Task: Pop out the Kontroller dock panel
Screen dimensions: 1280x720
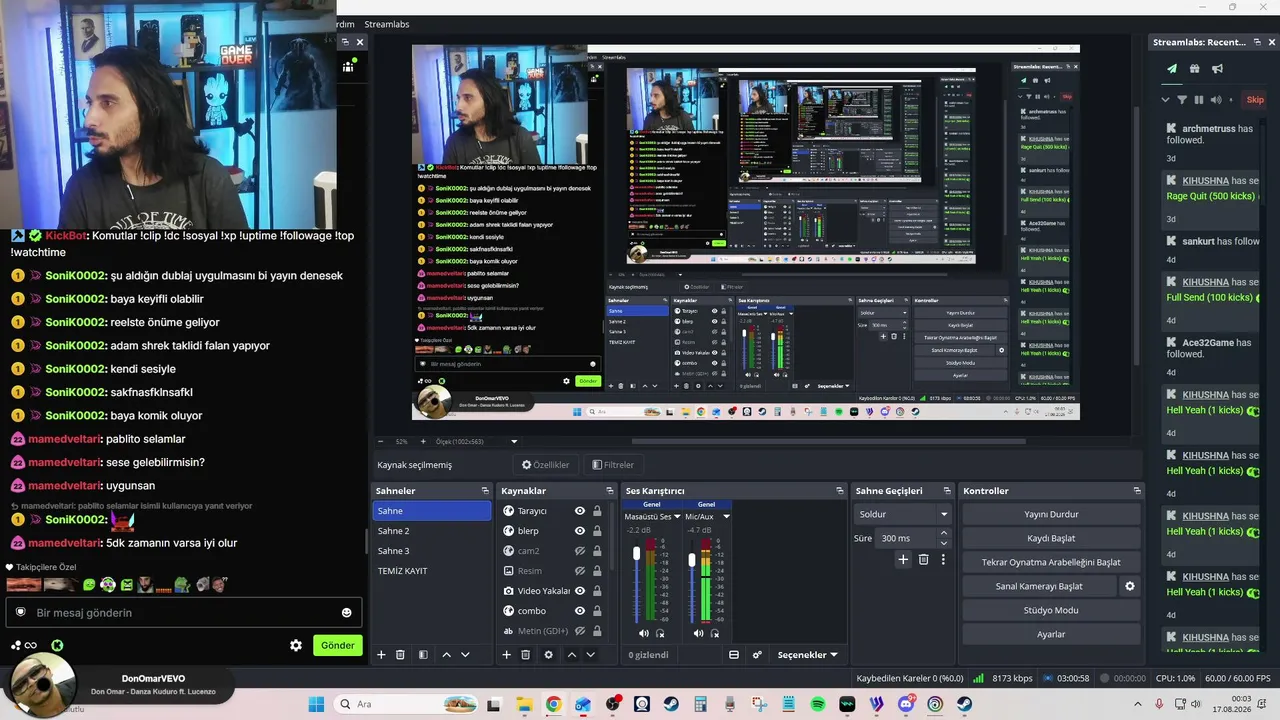Action: pos(1137,491)
